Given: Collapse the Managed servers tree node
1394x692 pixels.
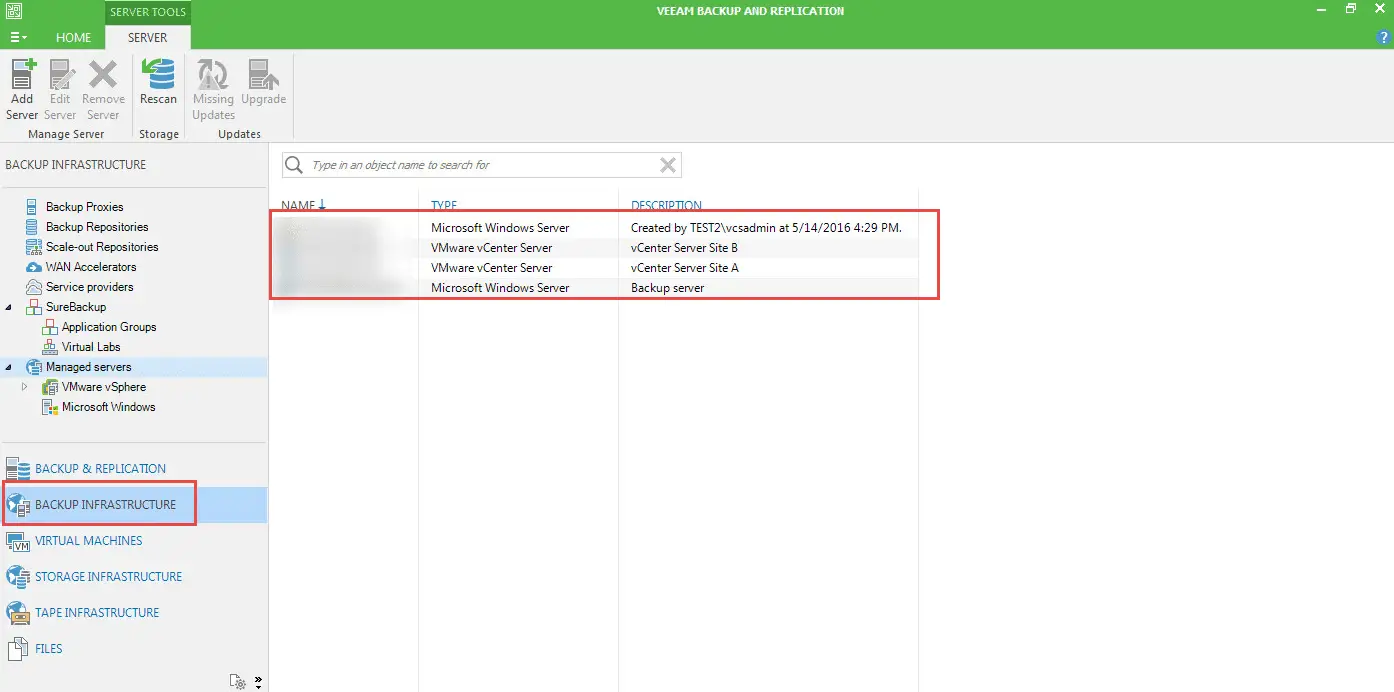Looking at the screenshot, I should coord(9,367).
